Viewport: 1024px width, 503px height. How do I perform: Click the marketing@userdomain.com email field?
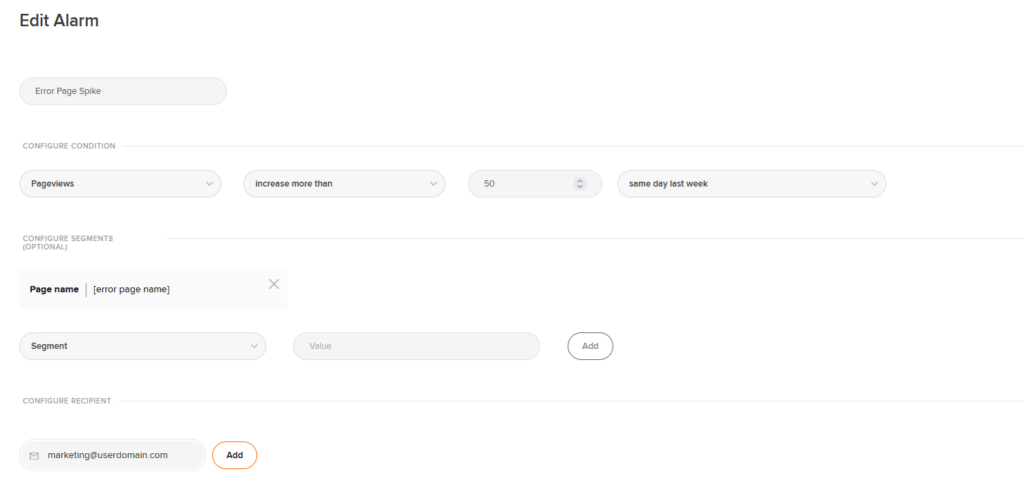(113, 455)
